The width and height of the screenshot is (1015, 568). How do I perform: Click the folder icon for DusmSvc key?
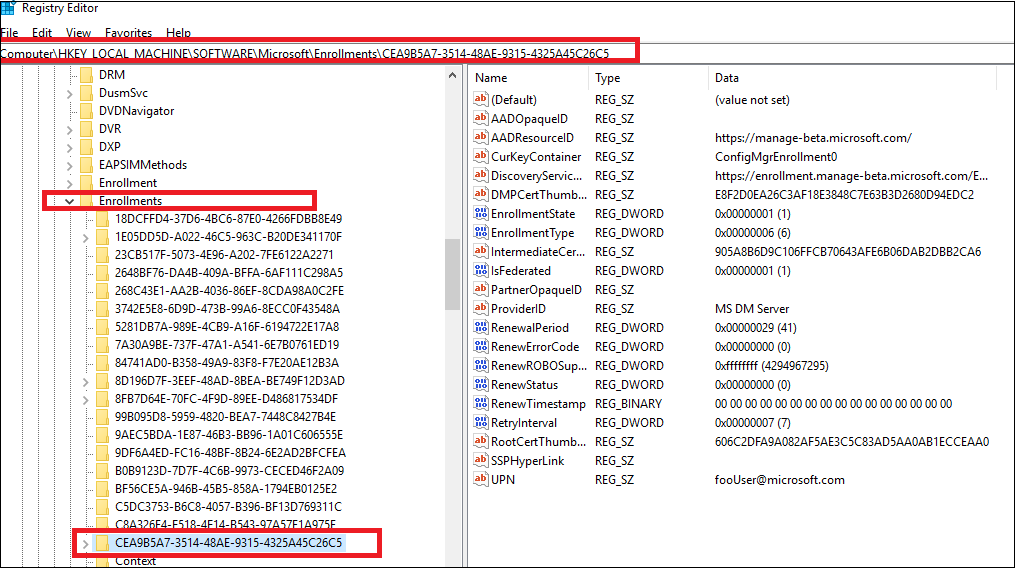pos(85,93)
